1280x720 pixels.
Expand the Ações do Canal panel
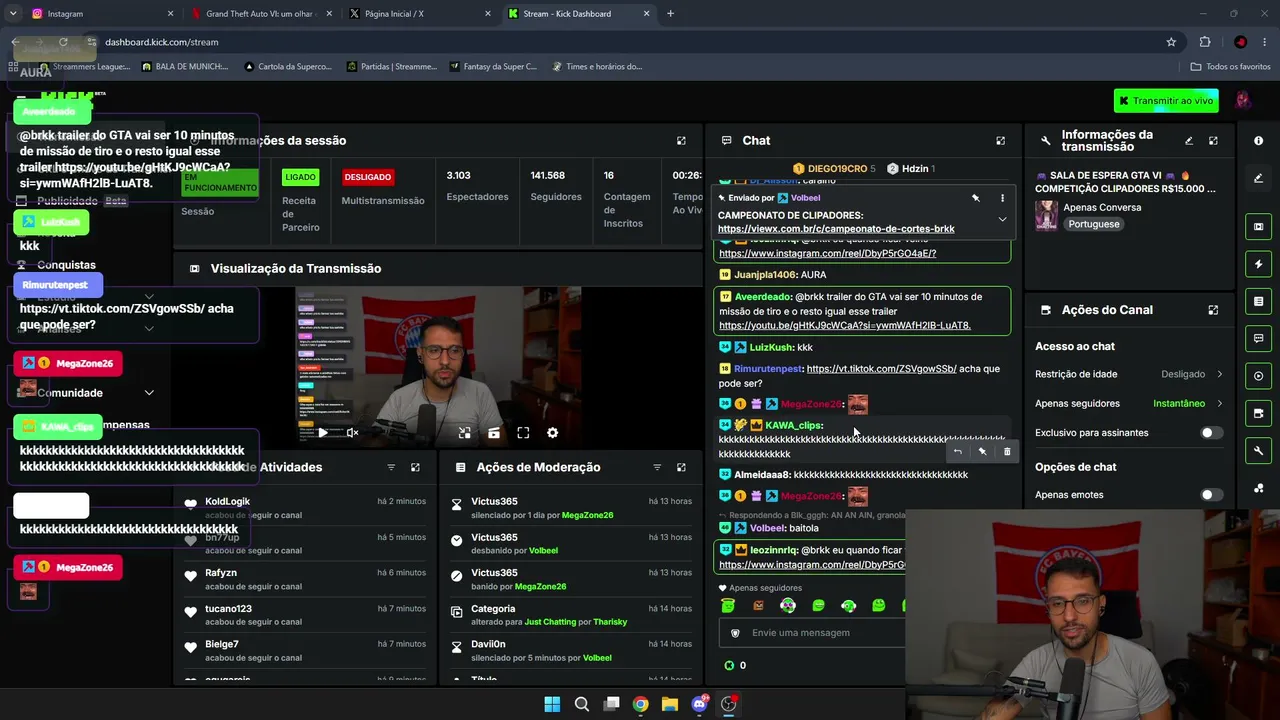pyautogui.click(x=1213, y=310)
